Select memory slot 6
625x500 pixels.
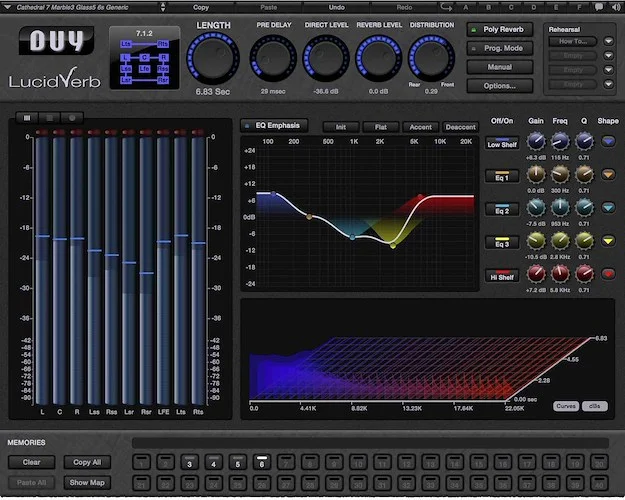click(262, 463)
